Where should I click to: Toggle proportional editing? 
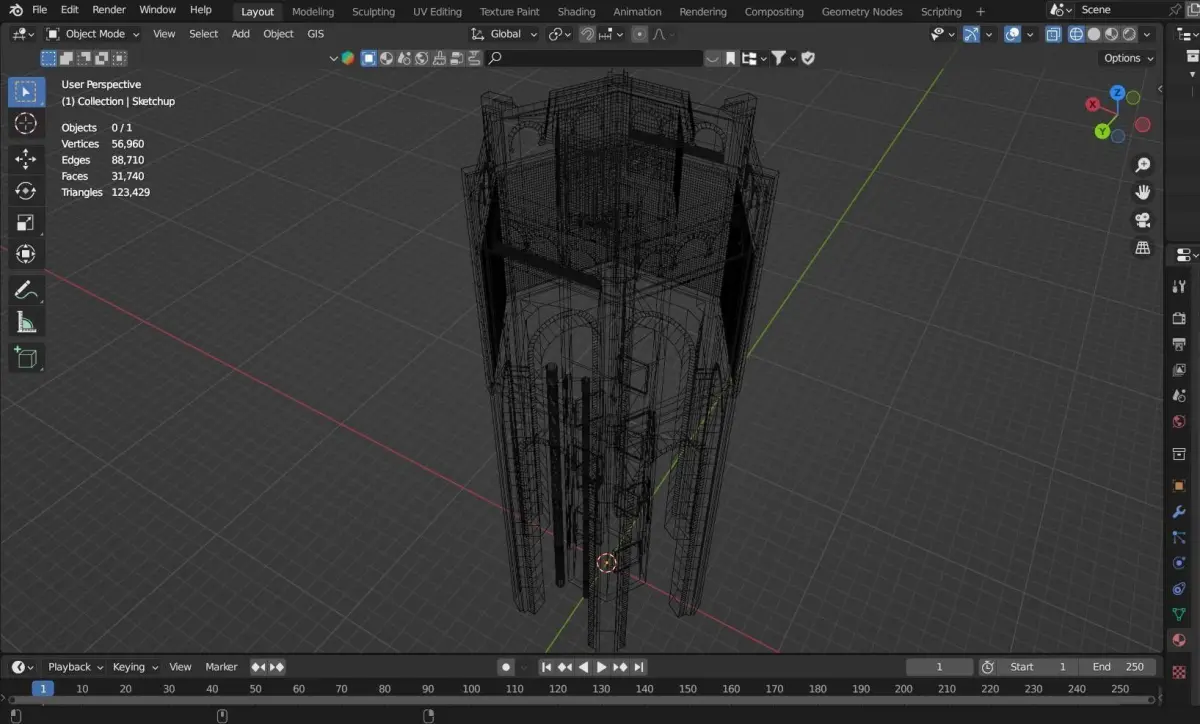(x=640, y=34)
